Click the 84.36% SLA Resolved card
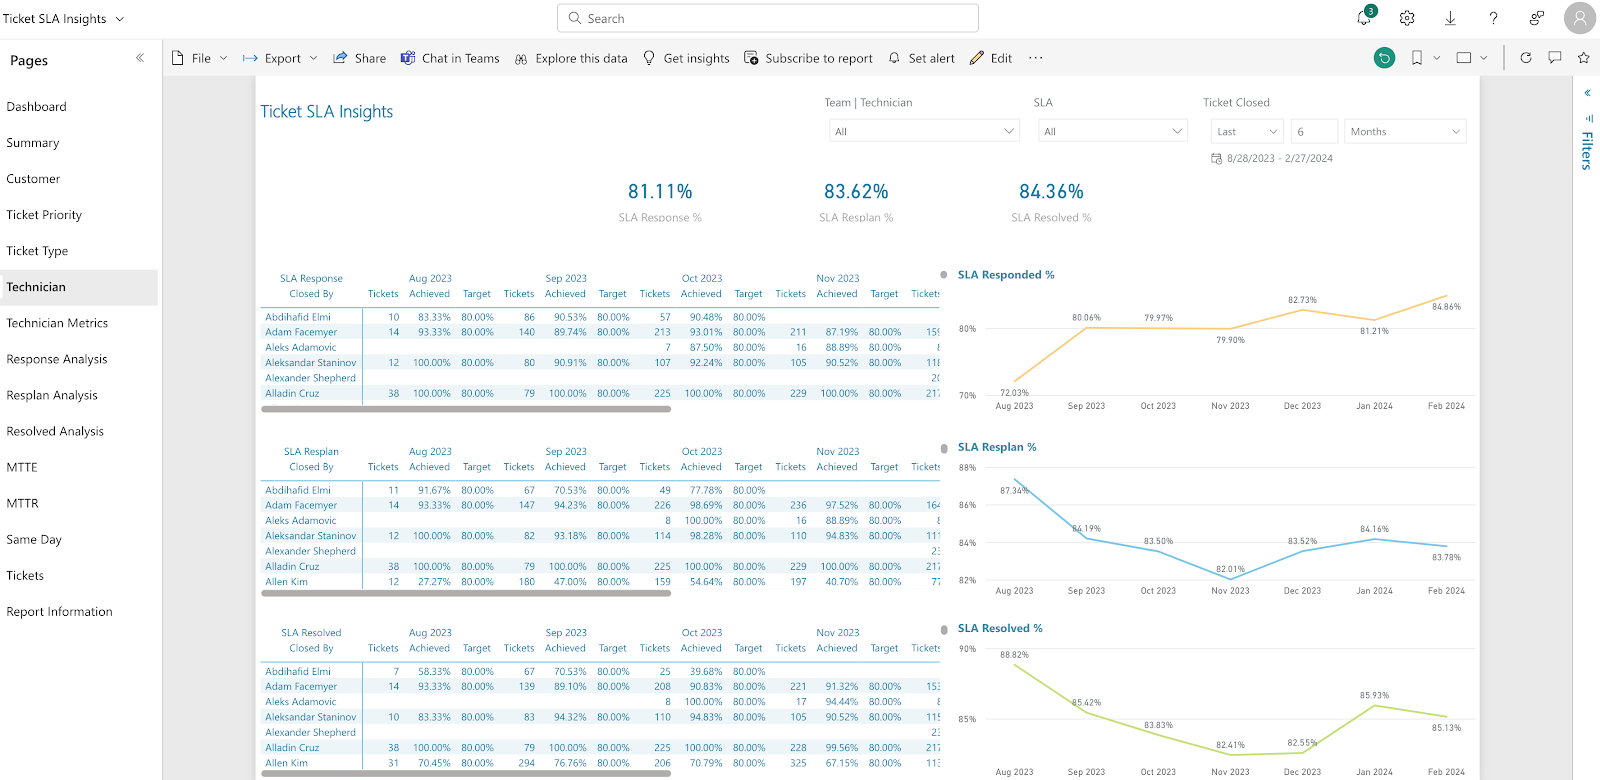The width and height of the screenshot is (1600, 780). pos(1051,201)
